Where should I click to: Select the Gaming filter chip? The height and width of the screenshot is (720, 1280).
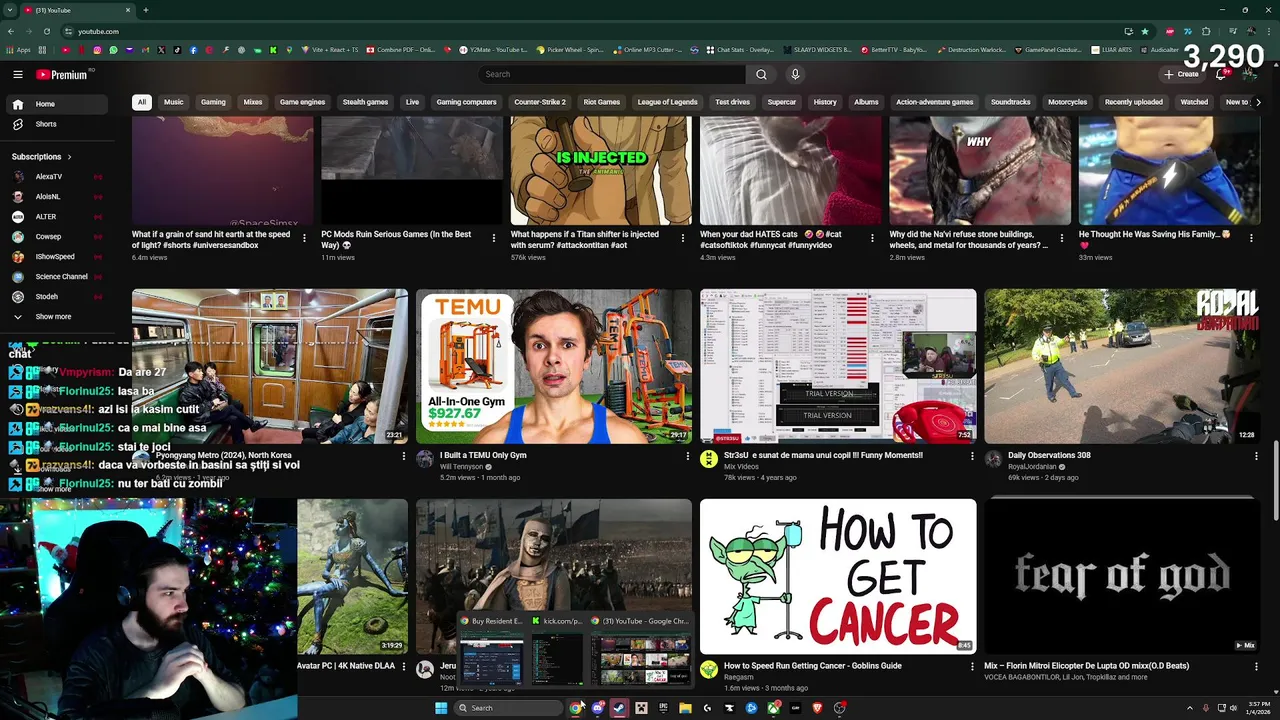pyautogui.click(x=213, y=102)
